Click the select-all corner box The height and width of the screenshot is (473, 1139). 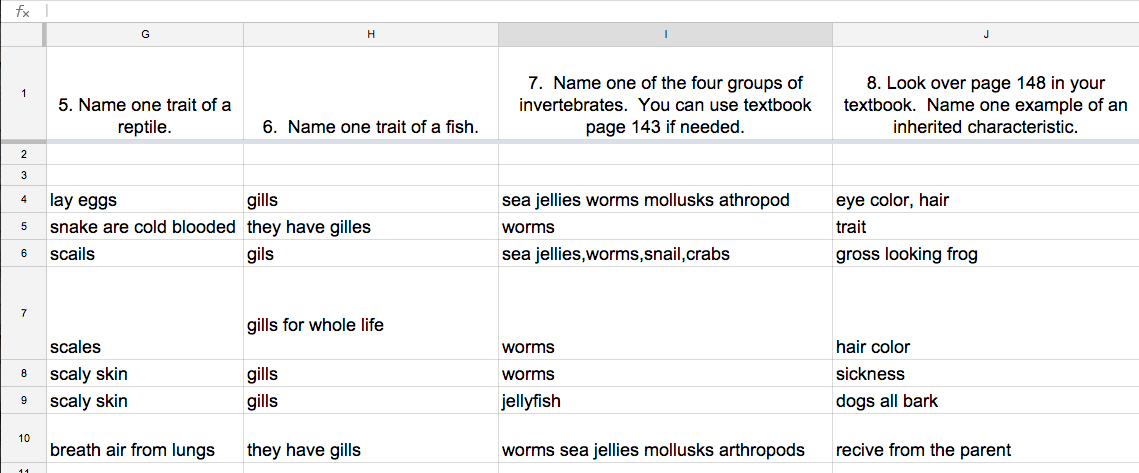click(x=23, y=34)
